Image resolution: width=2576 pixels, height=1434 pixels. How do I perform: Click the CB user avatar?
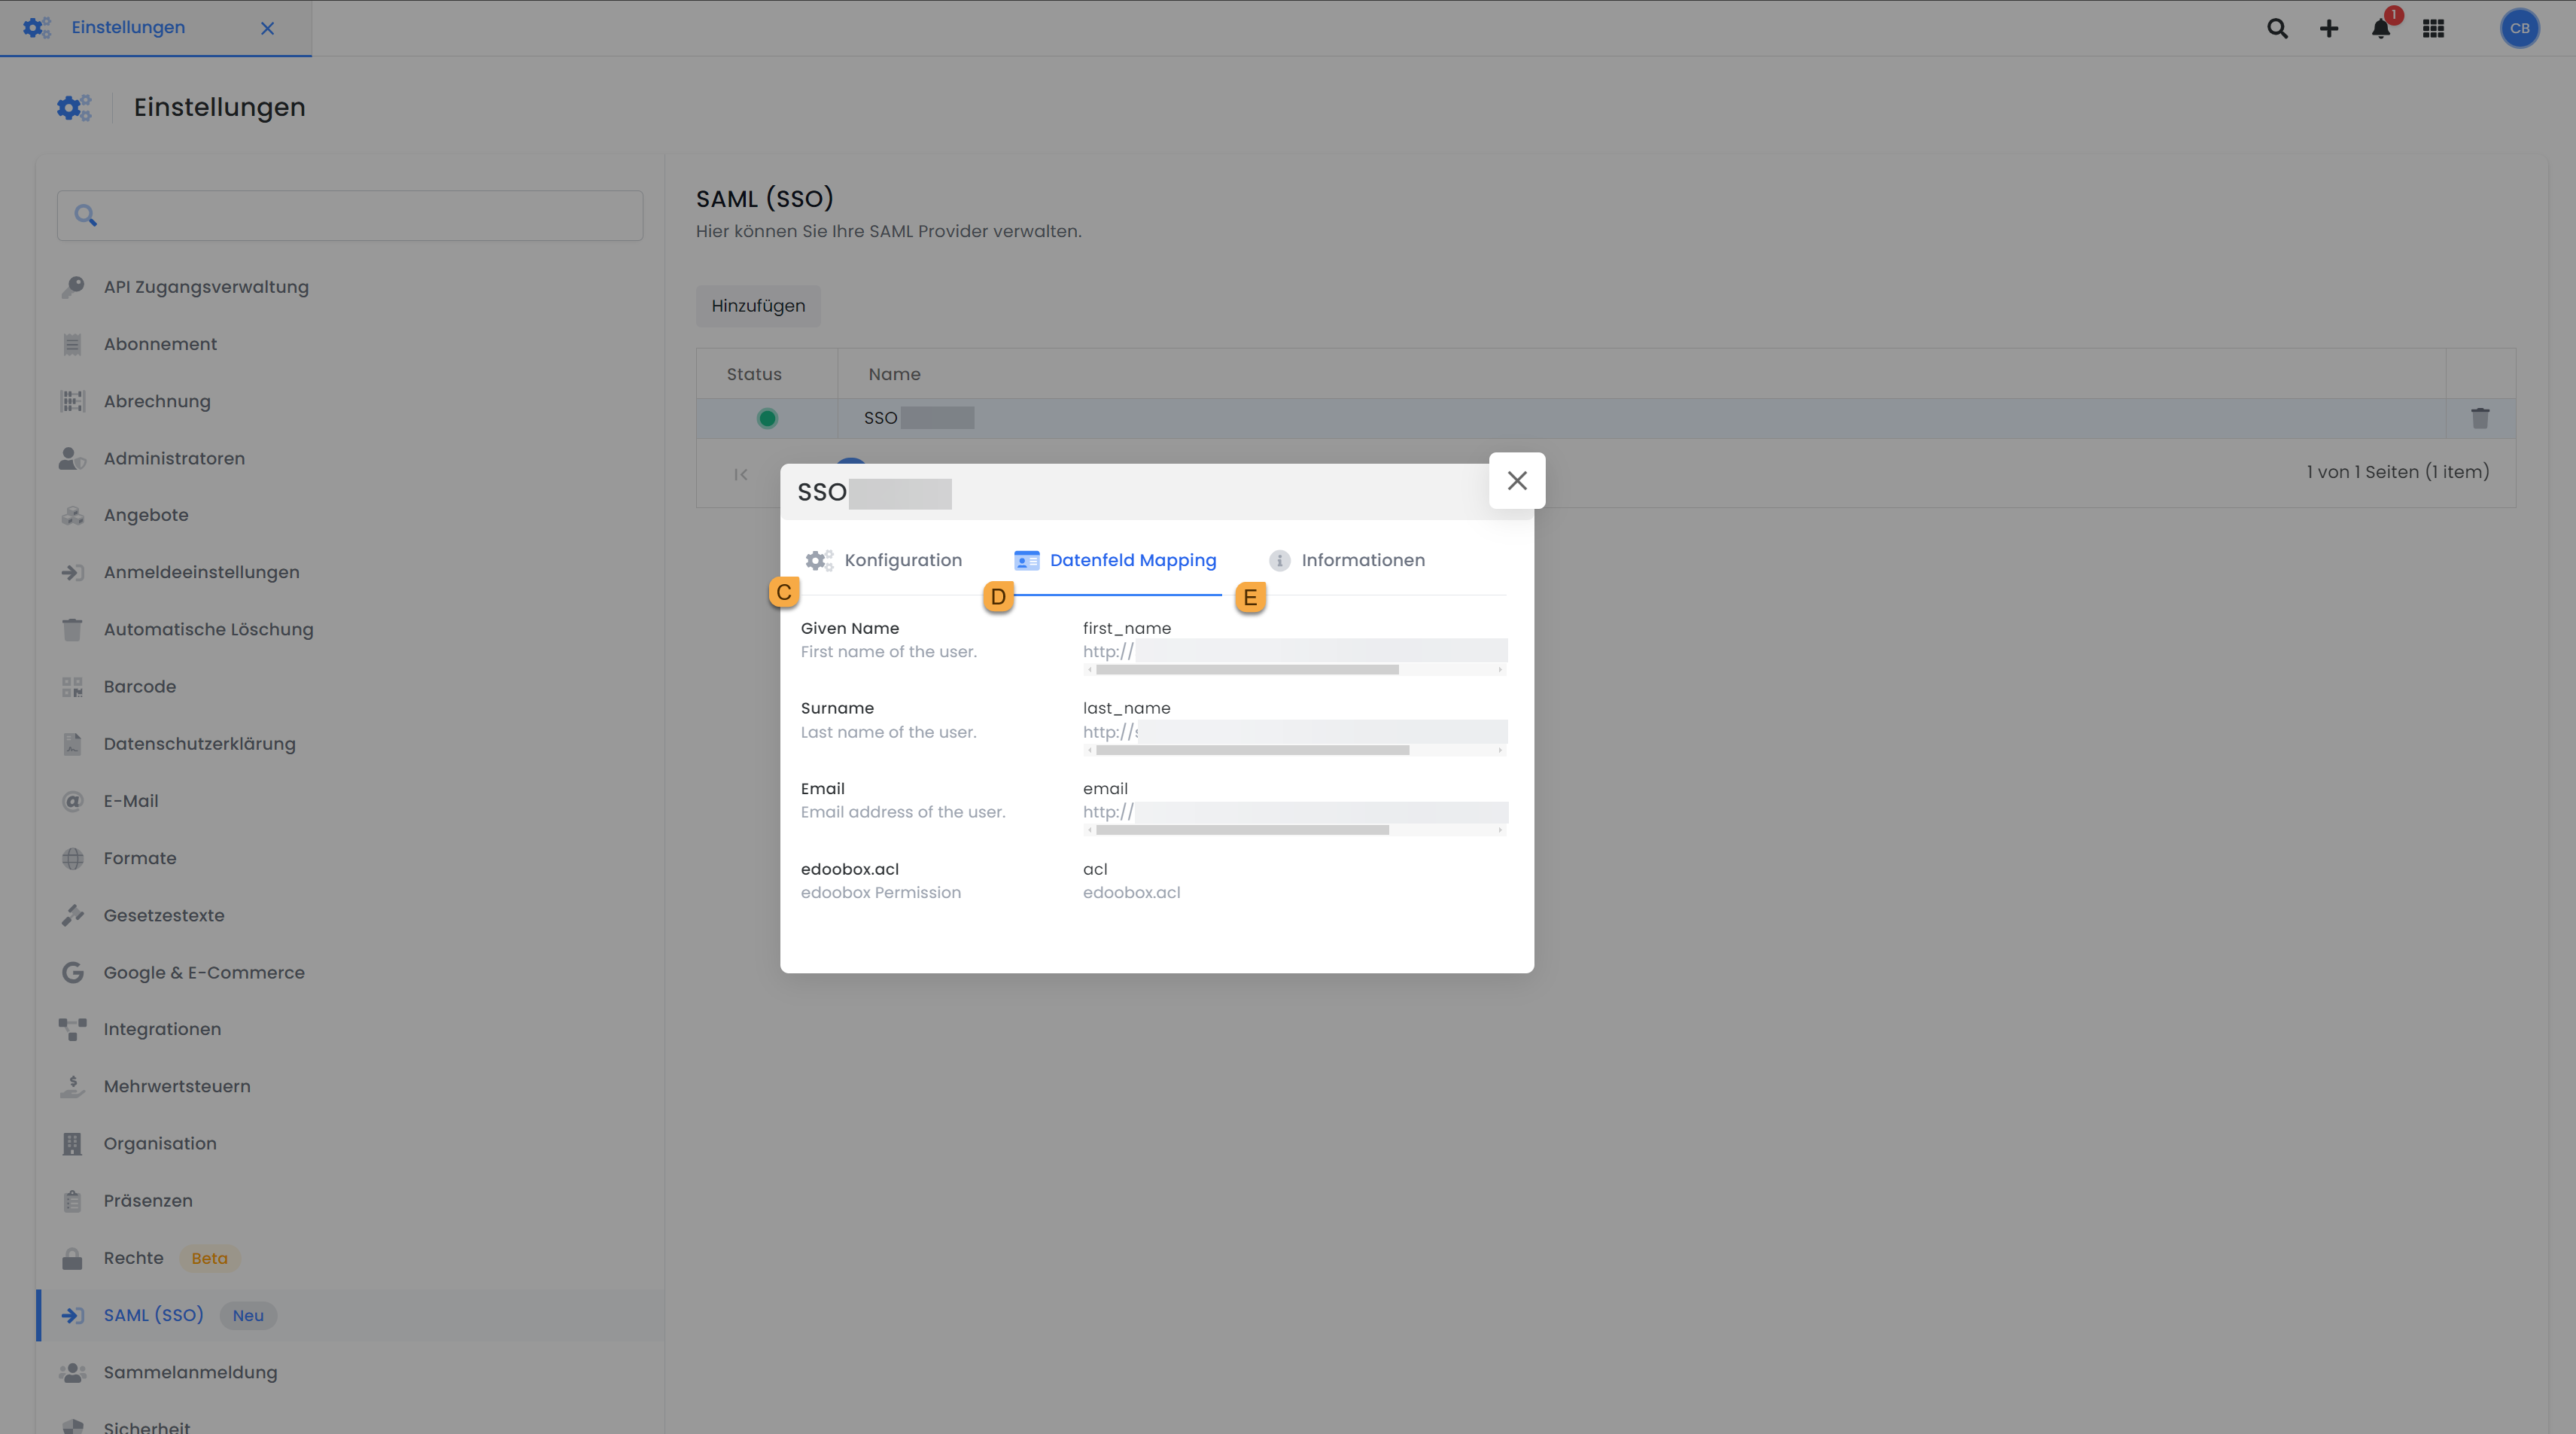(2519, 28)
